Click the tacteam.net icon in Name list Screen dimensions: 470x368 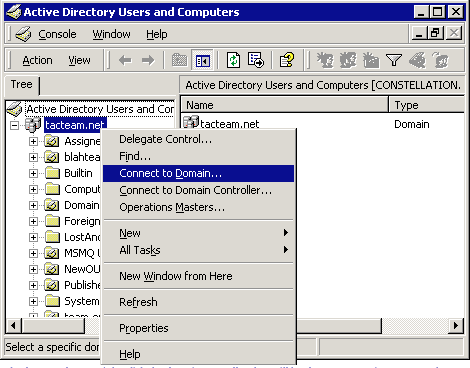click(x=191, y=123)
